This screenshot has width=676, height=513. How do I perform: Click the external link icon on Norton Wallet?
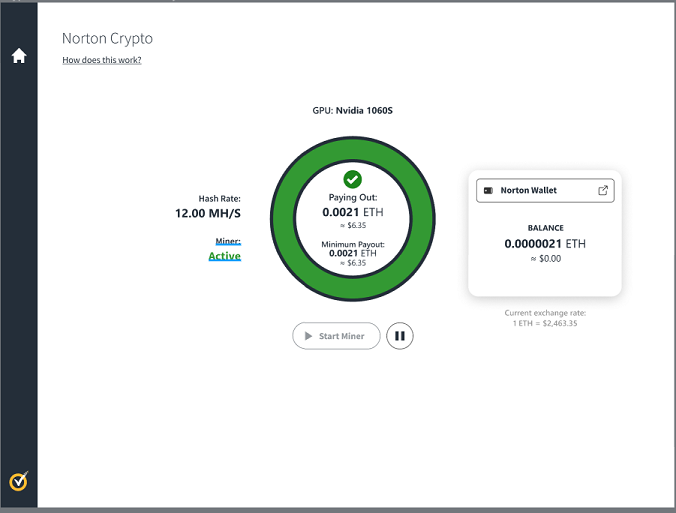click(x=603, y=190)
